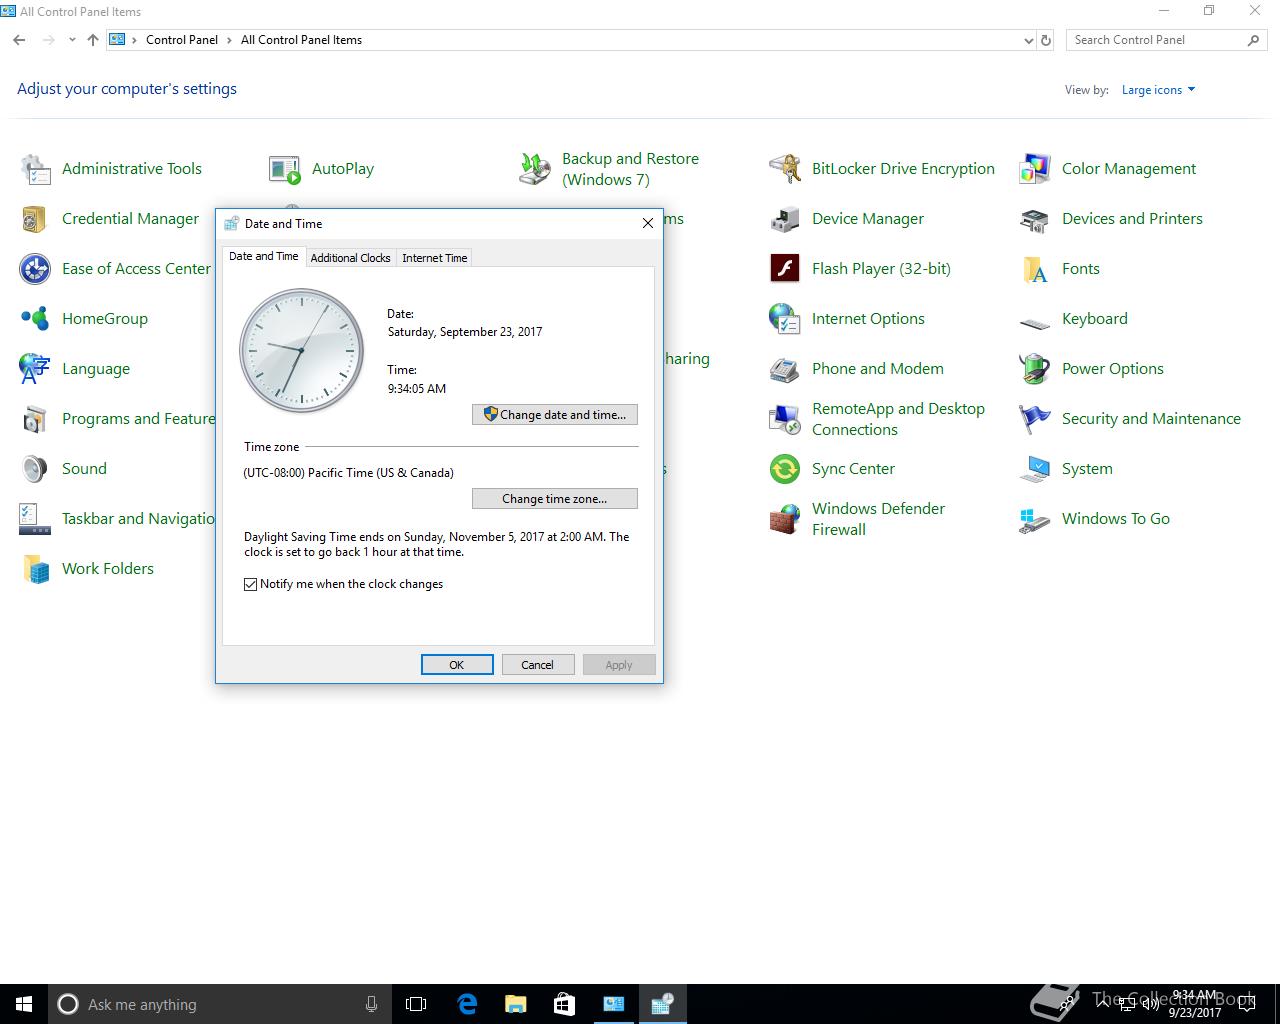
Task: Open Task View on taskbar
Action: pyautogui.click(x=416, y=1004)
